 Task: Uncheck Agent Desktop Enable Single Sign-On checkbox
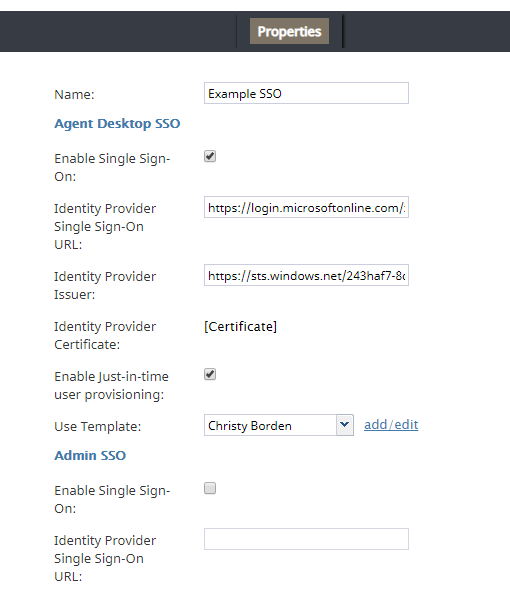[210, 156]
